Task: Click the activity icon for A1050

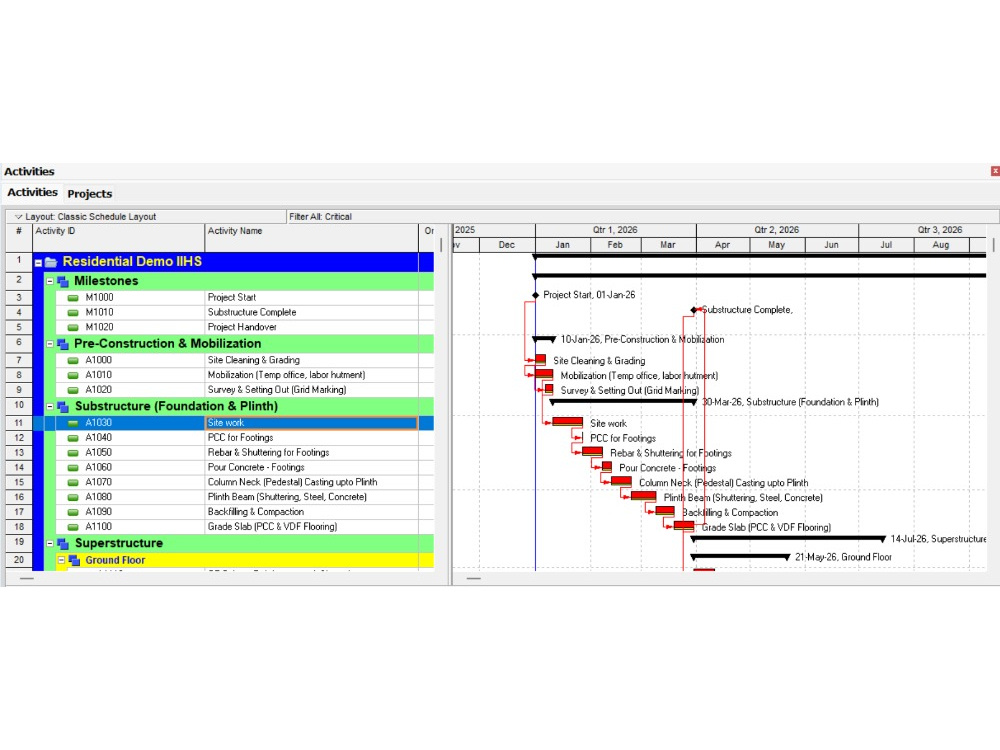Action: pos(73,453)
